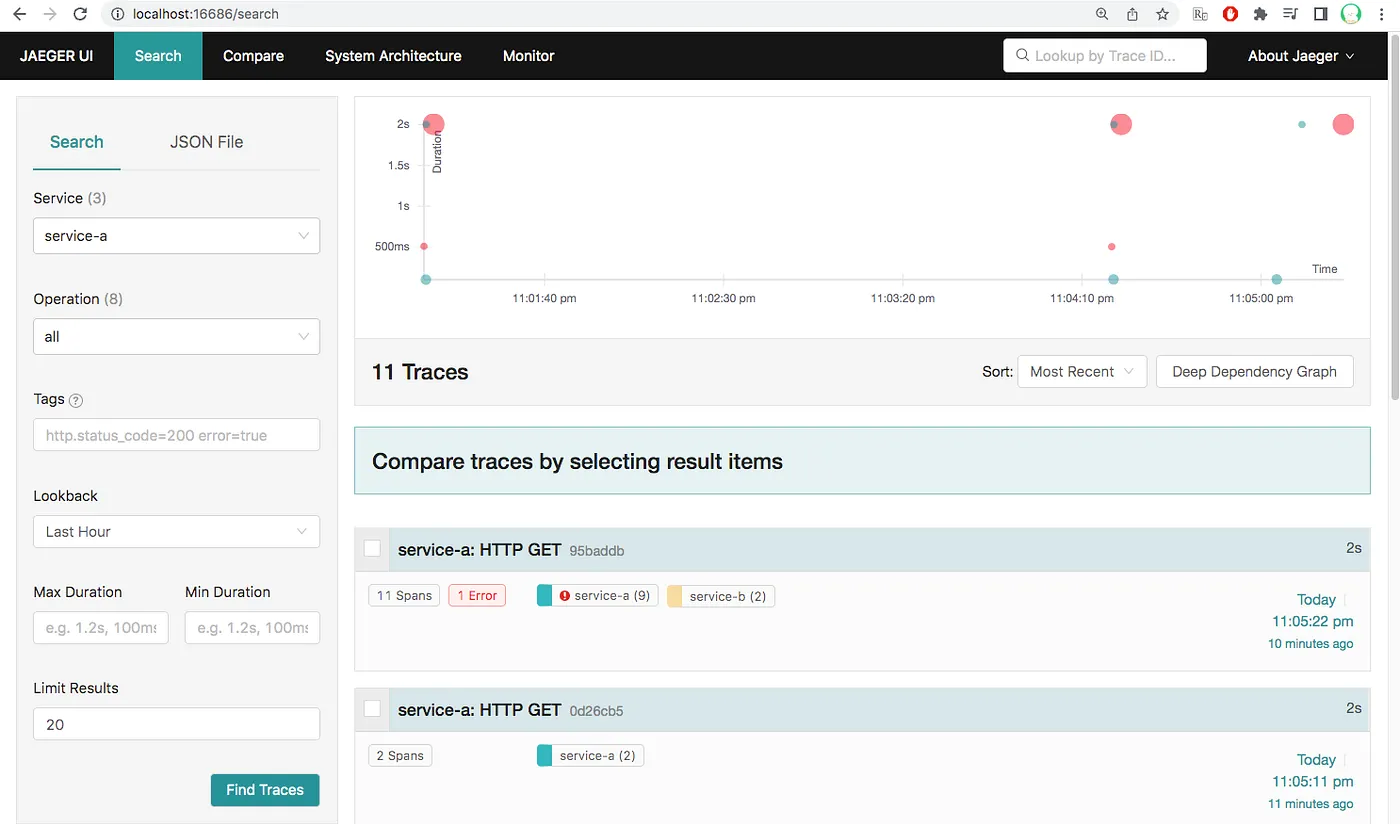Click the Limit Results field

177,724
